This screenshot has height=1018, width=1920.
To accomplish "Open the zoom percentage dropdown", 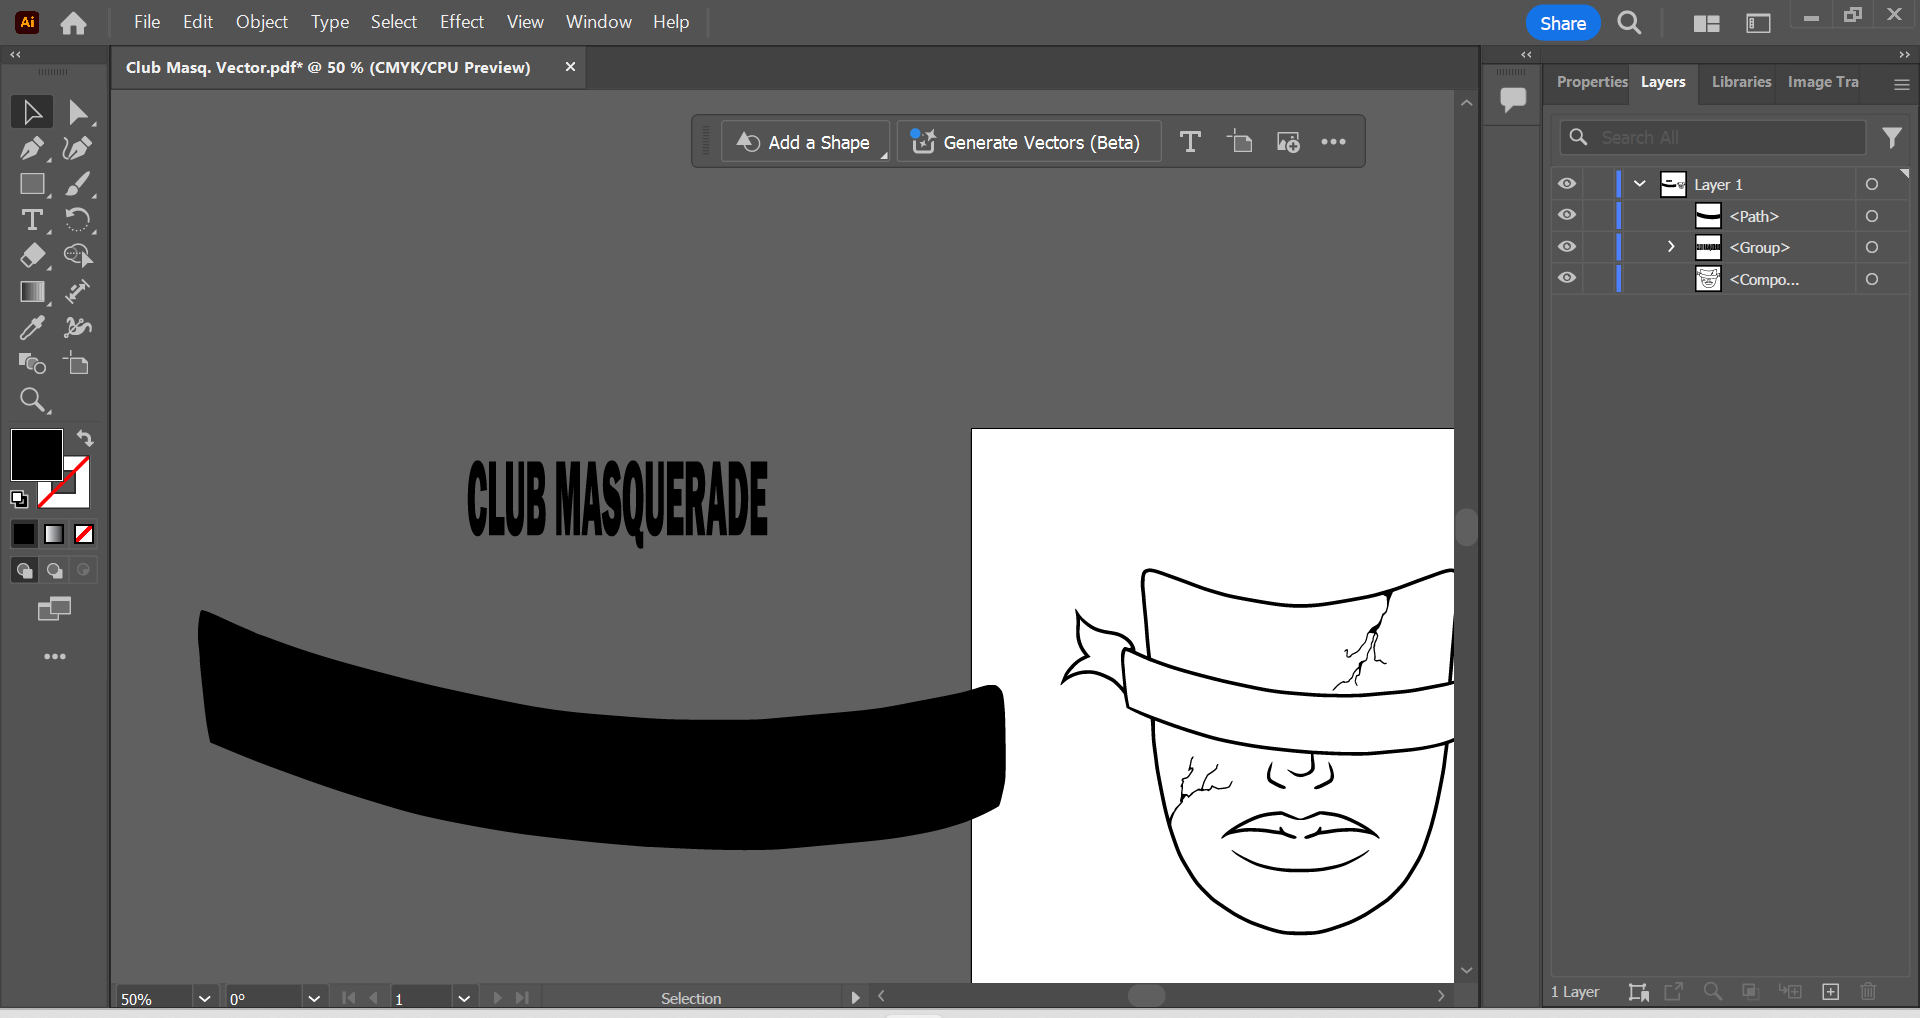I will pos(204,997).
